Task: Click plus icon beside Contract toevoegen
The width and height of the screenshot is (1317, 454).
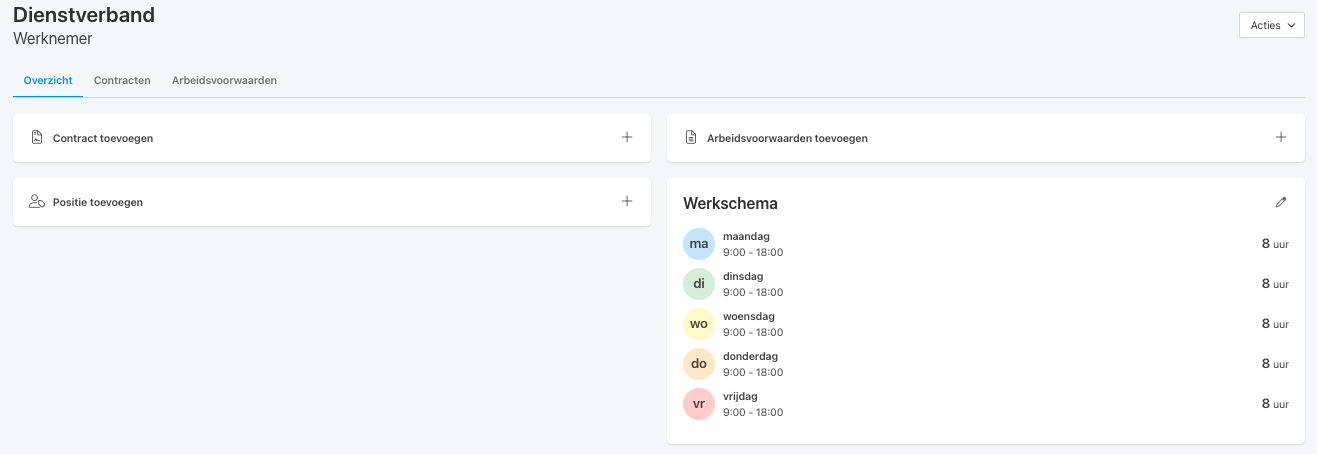Action: coord(627,138)
